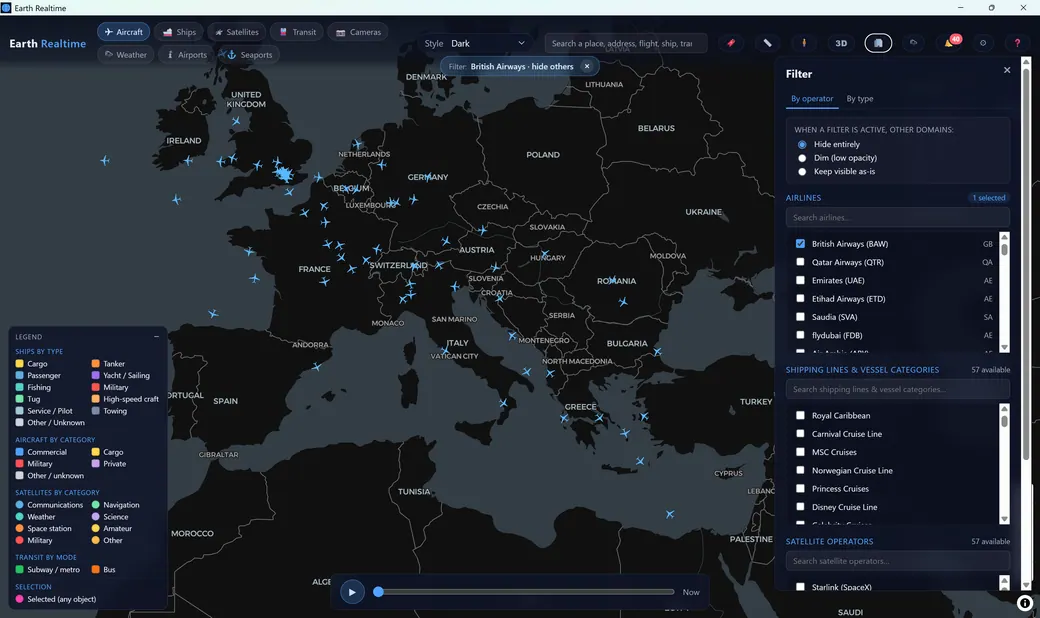
Task: Check Starlink (SpaceX) checkbox
Action: tap(800, 587)
